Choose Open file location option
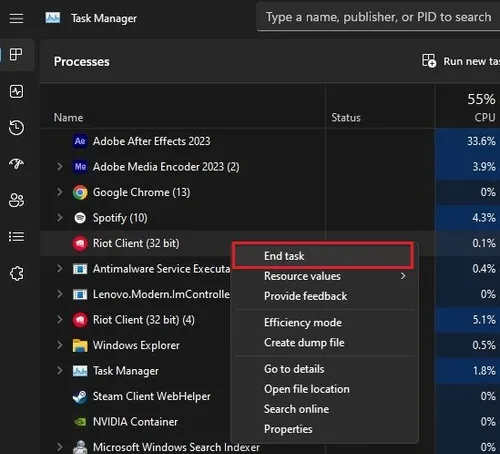 click(x=324, y=389)
